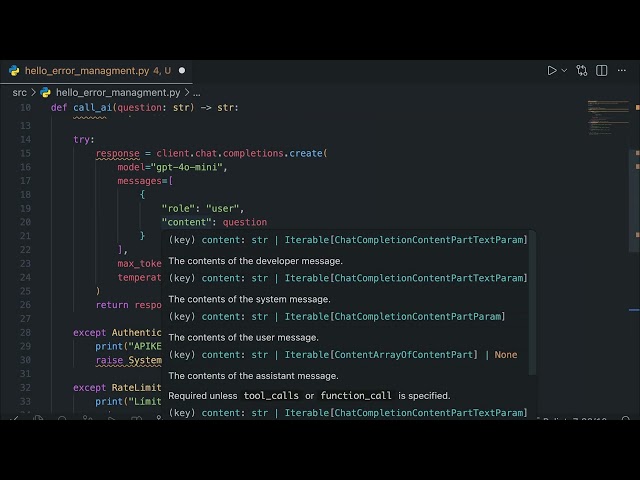This screenshot has height=480, width=640.
Task: Select the hello_error_managment.py editor tab
Action: tap(96, 71)
